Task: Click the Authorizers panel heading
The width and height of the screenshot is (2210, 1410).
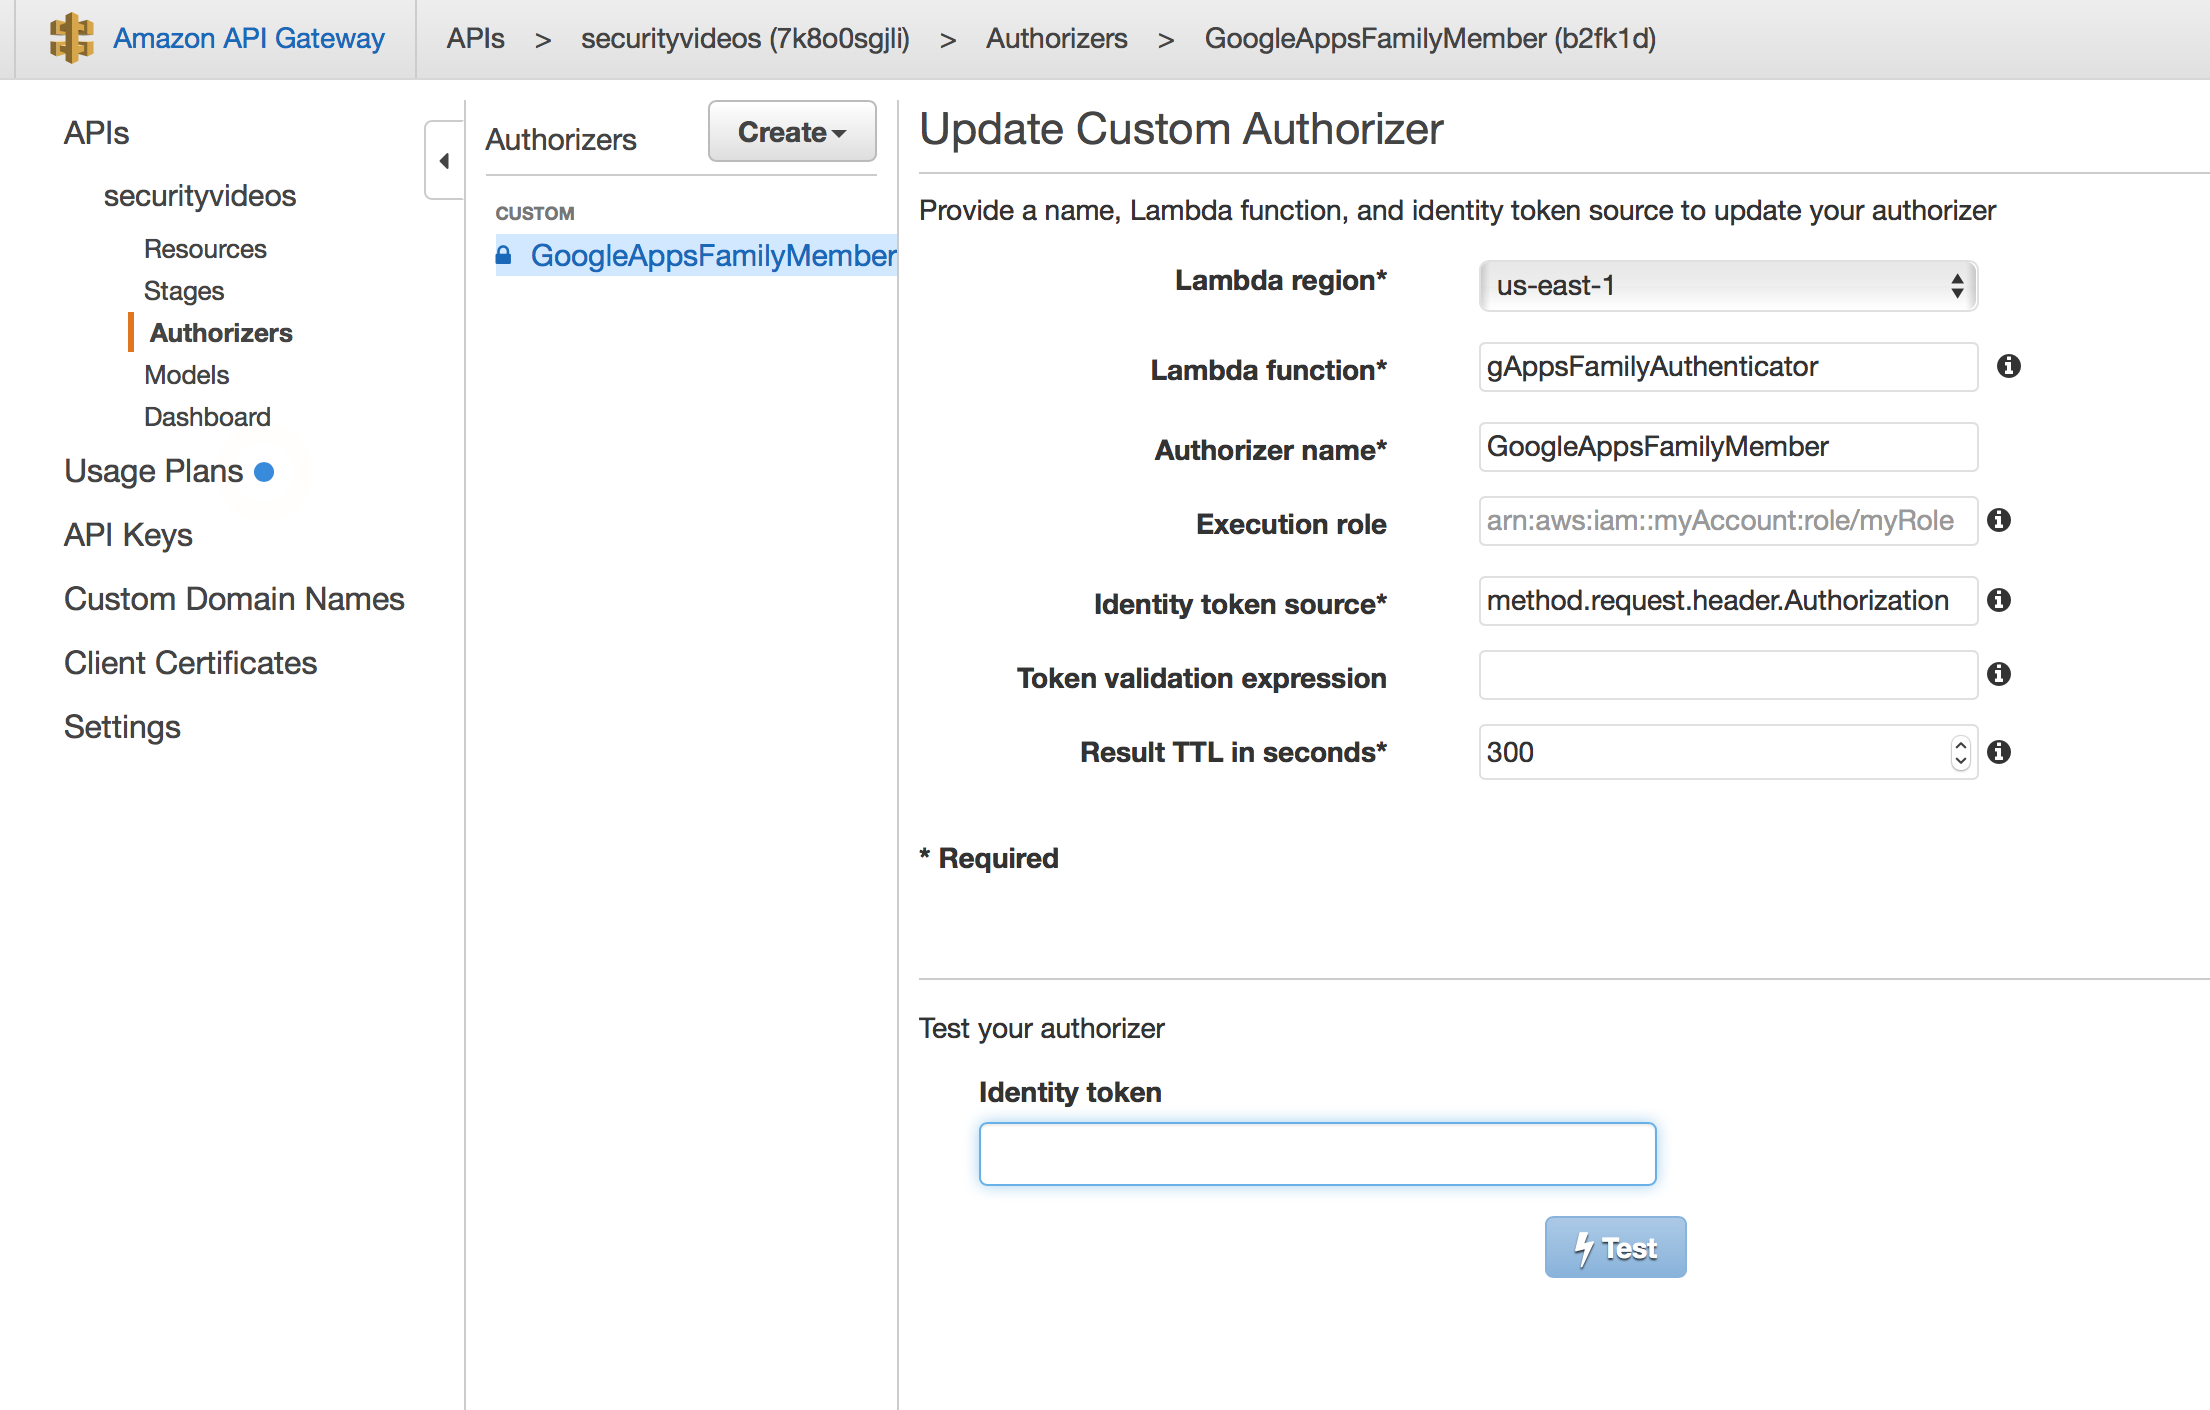Action: click(x=561, y=140)
